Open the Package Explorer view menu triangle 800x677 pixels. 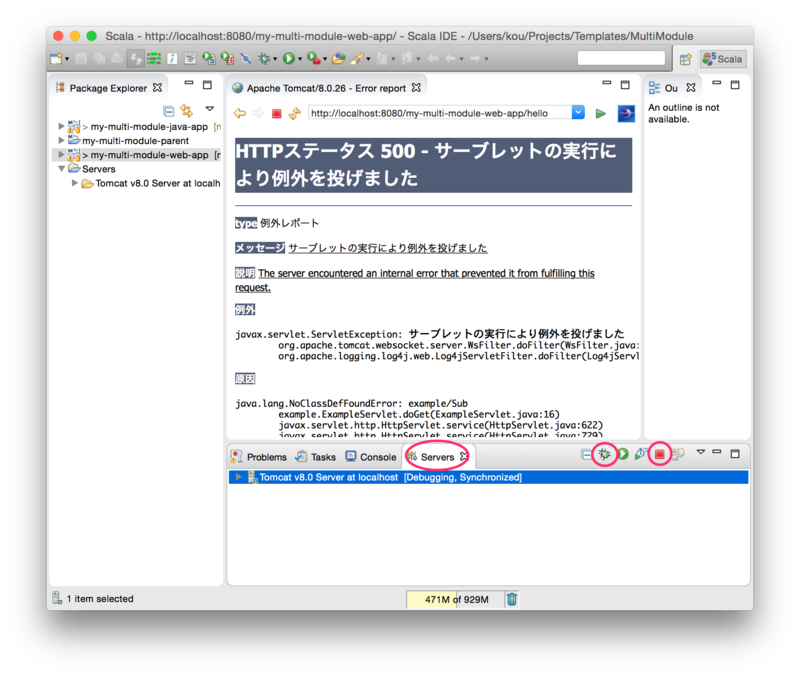click(x=209, y=109)
